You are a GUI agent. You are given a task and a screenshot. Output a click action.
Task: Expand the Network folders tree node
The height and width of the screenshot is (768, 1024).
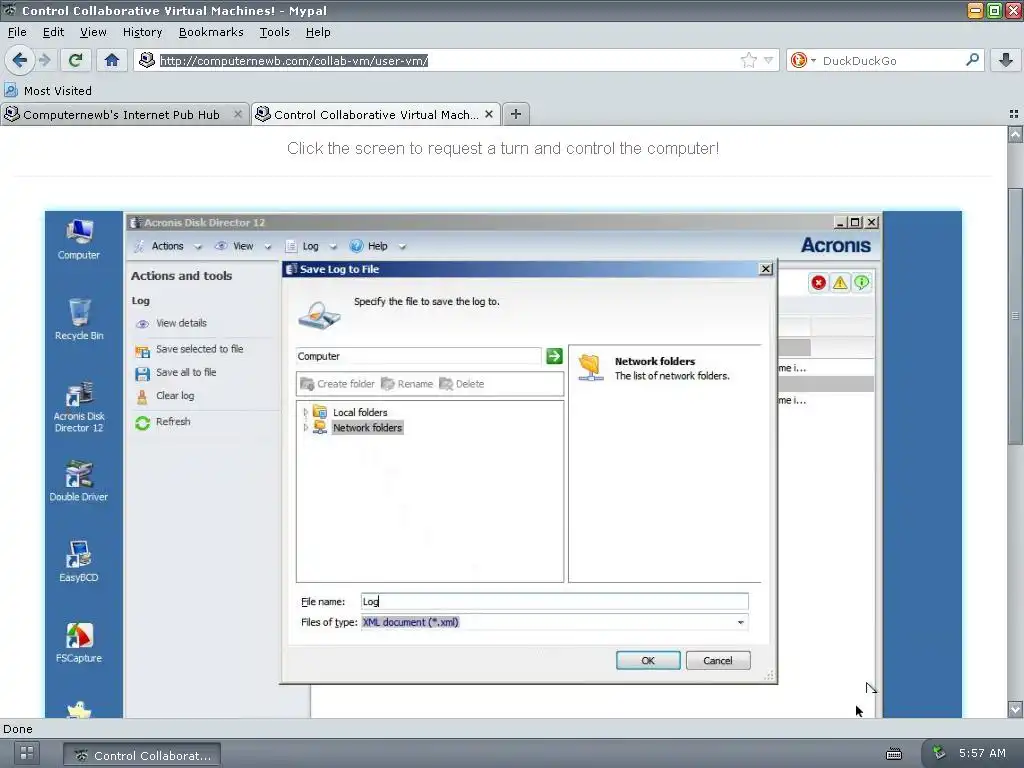(x=305, y=428)
